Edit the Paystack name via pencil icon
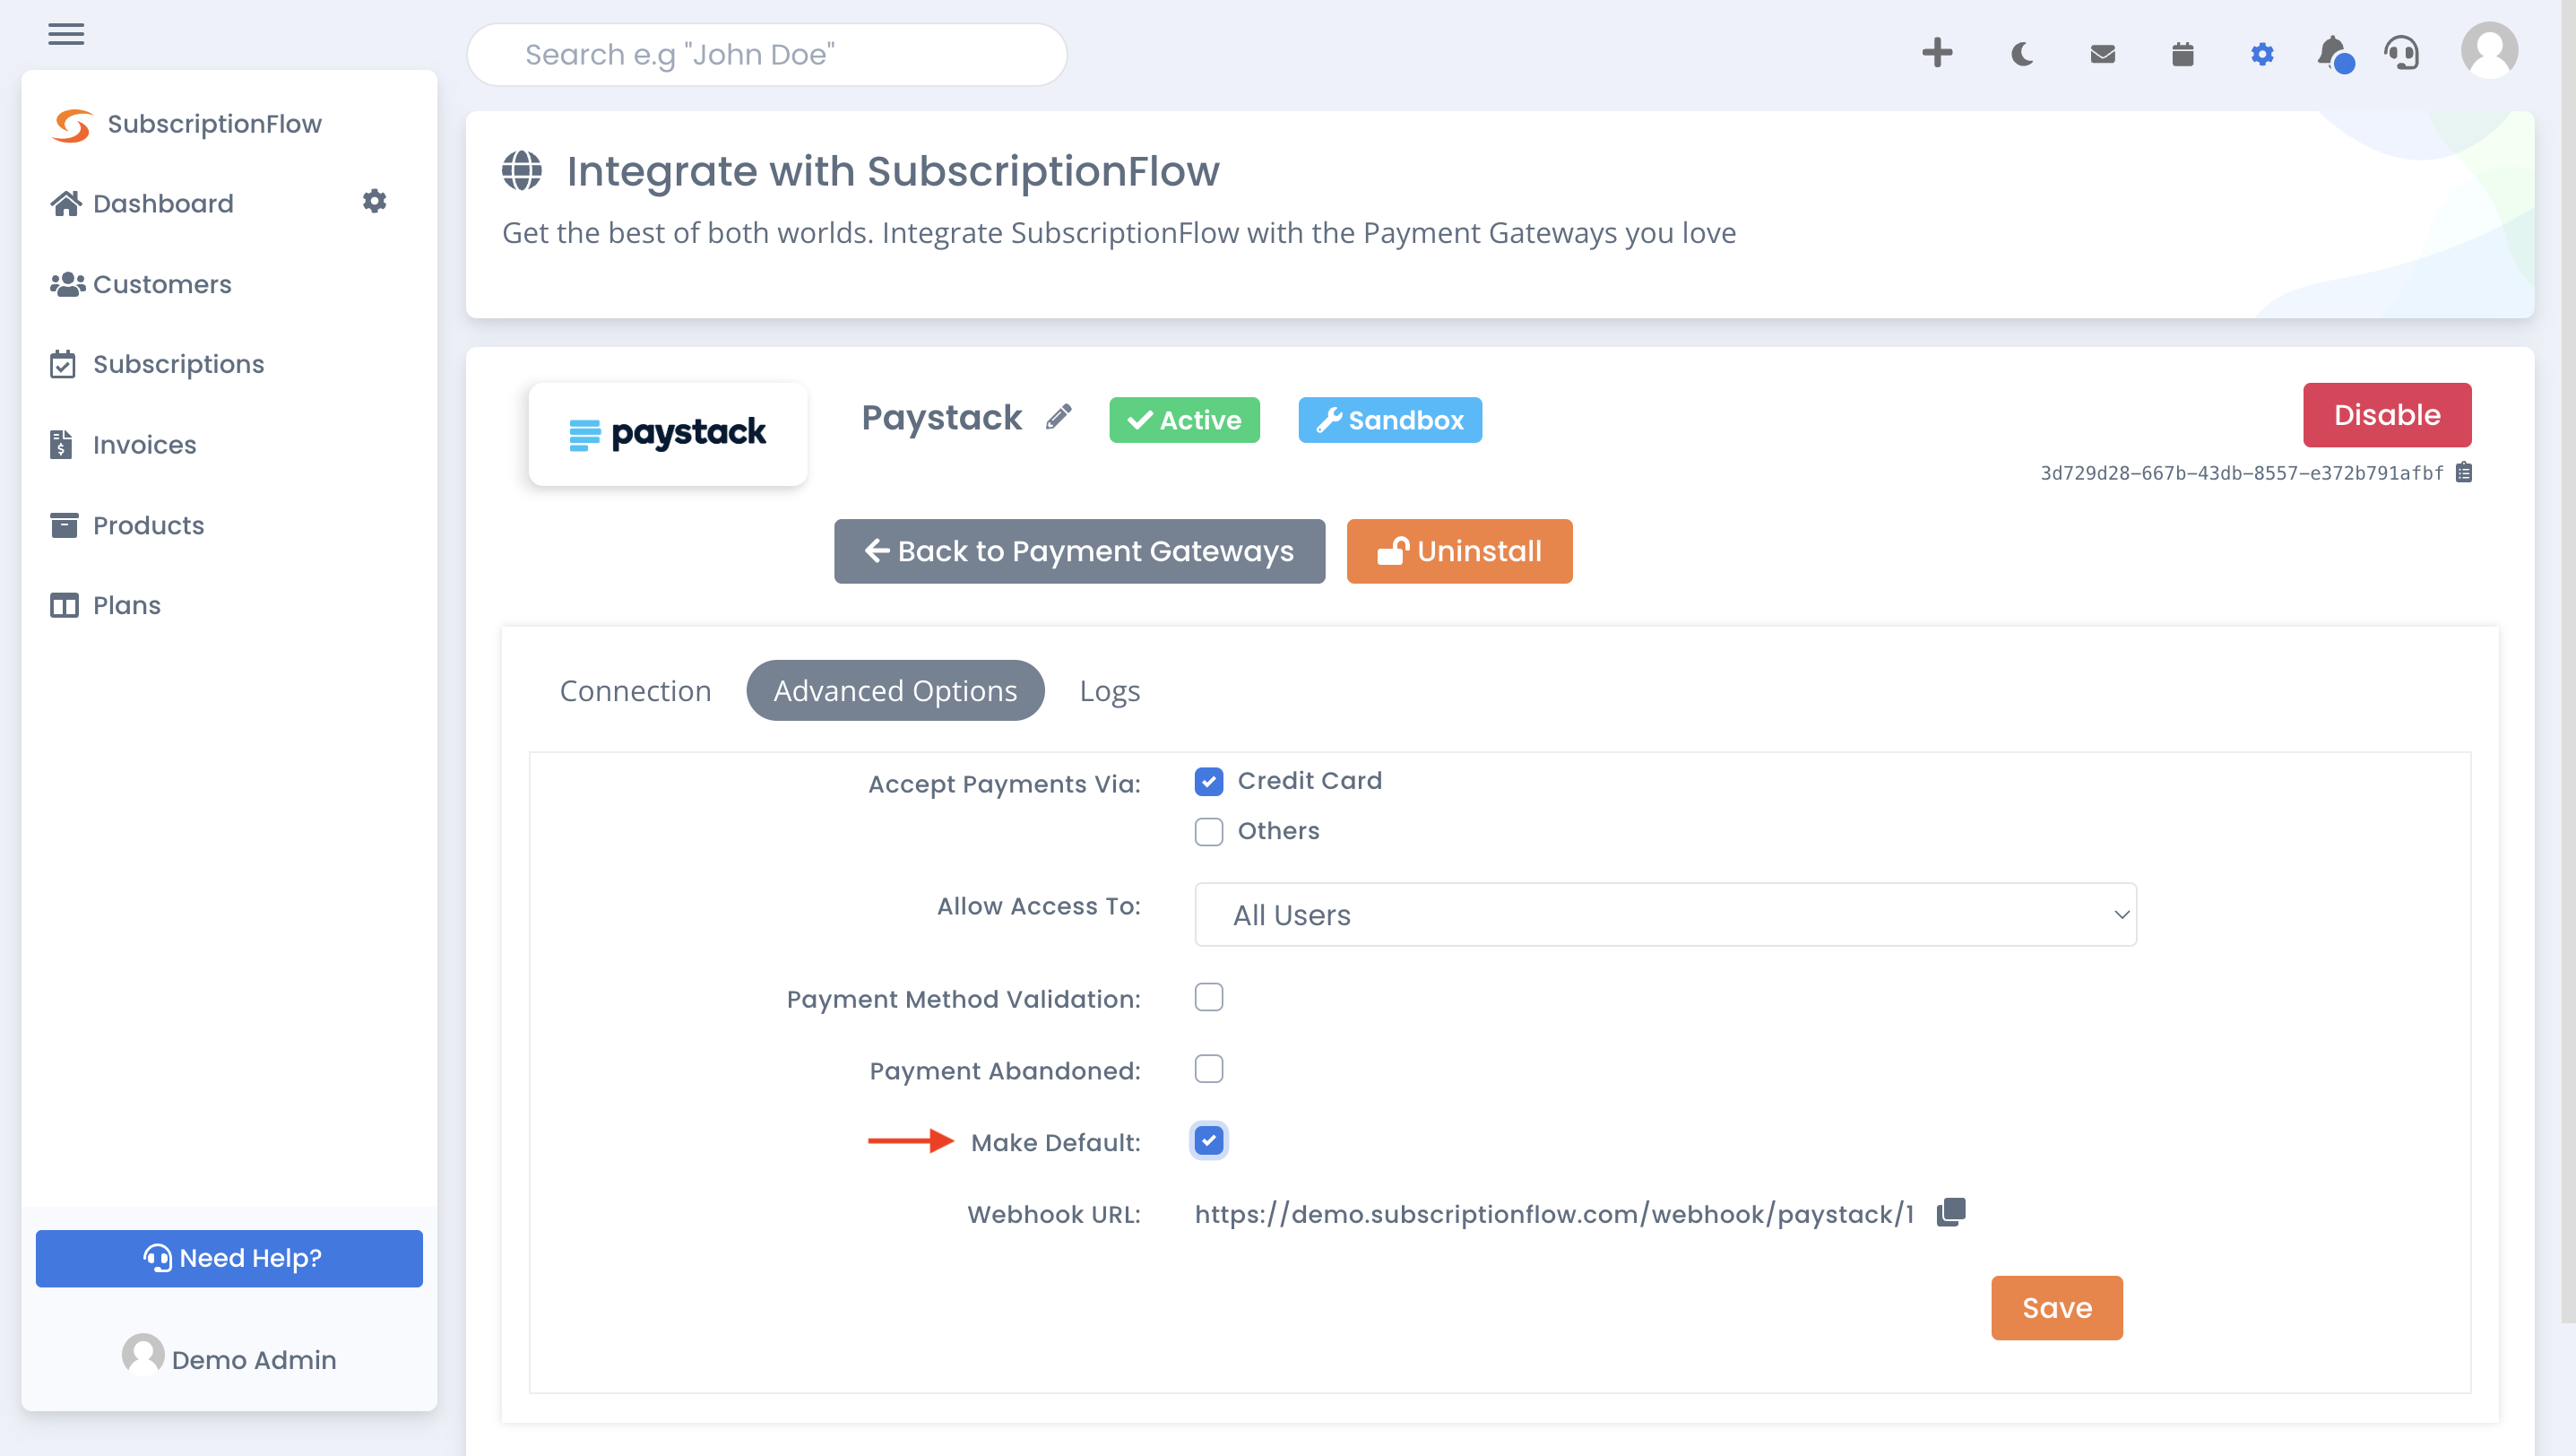This screenshot has width=2576, height=1456. click(x=1058, y=417)
